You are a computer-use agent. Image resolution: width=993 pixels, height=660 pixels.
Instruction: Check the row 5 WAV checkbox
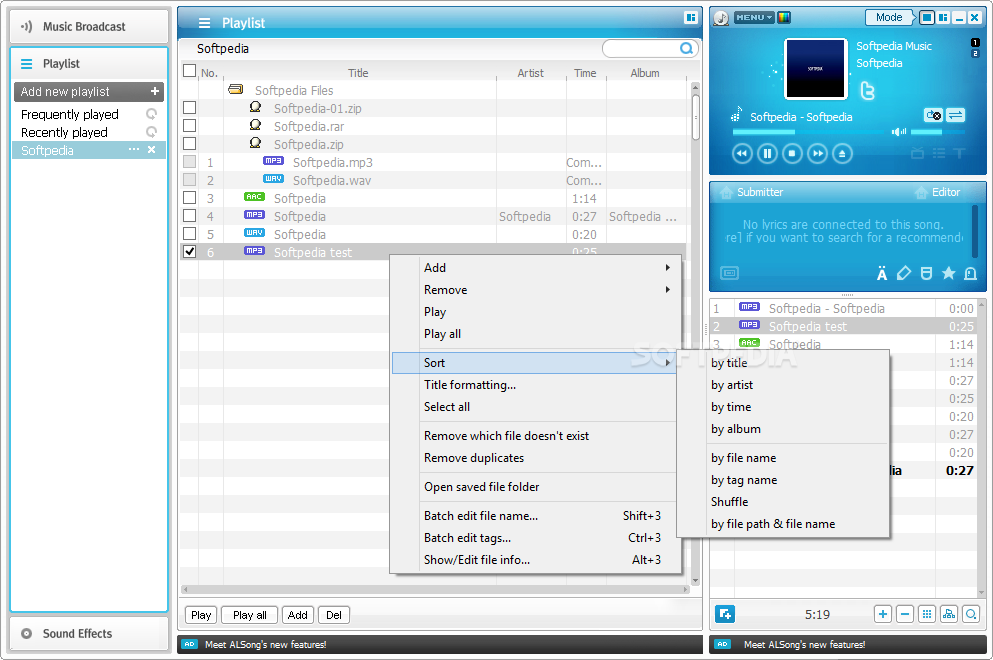pyautogui.click(x=189, y=234)
